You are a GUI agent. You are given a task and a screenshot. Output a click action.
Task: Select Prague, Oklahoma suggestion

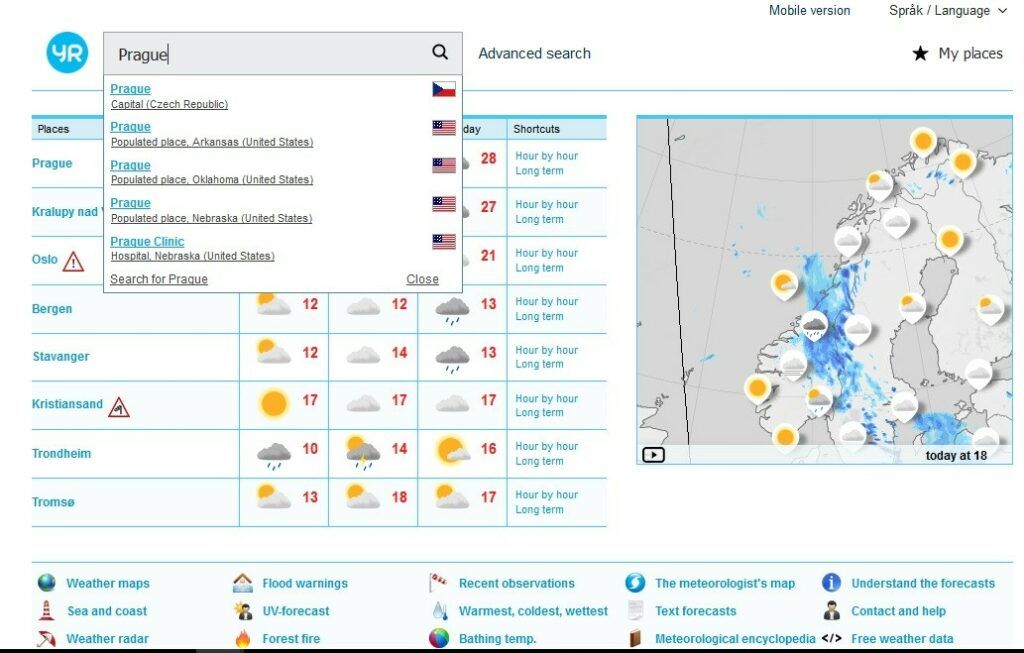click(131, 165)
